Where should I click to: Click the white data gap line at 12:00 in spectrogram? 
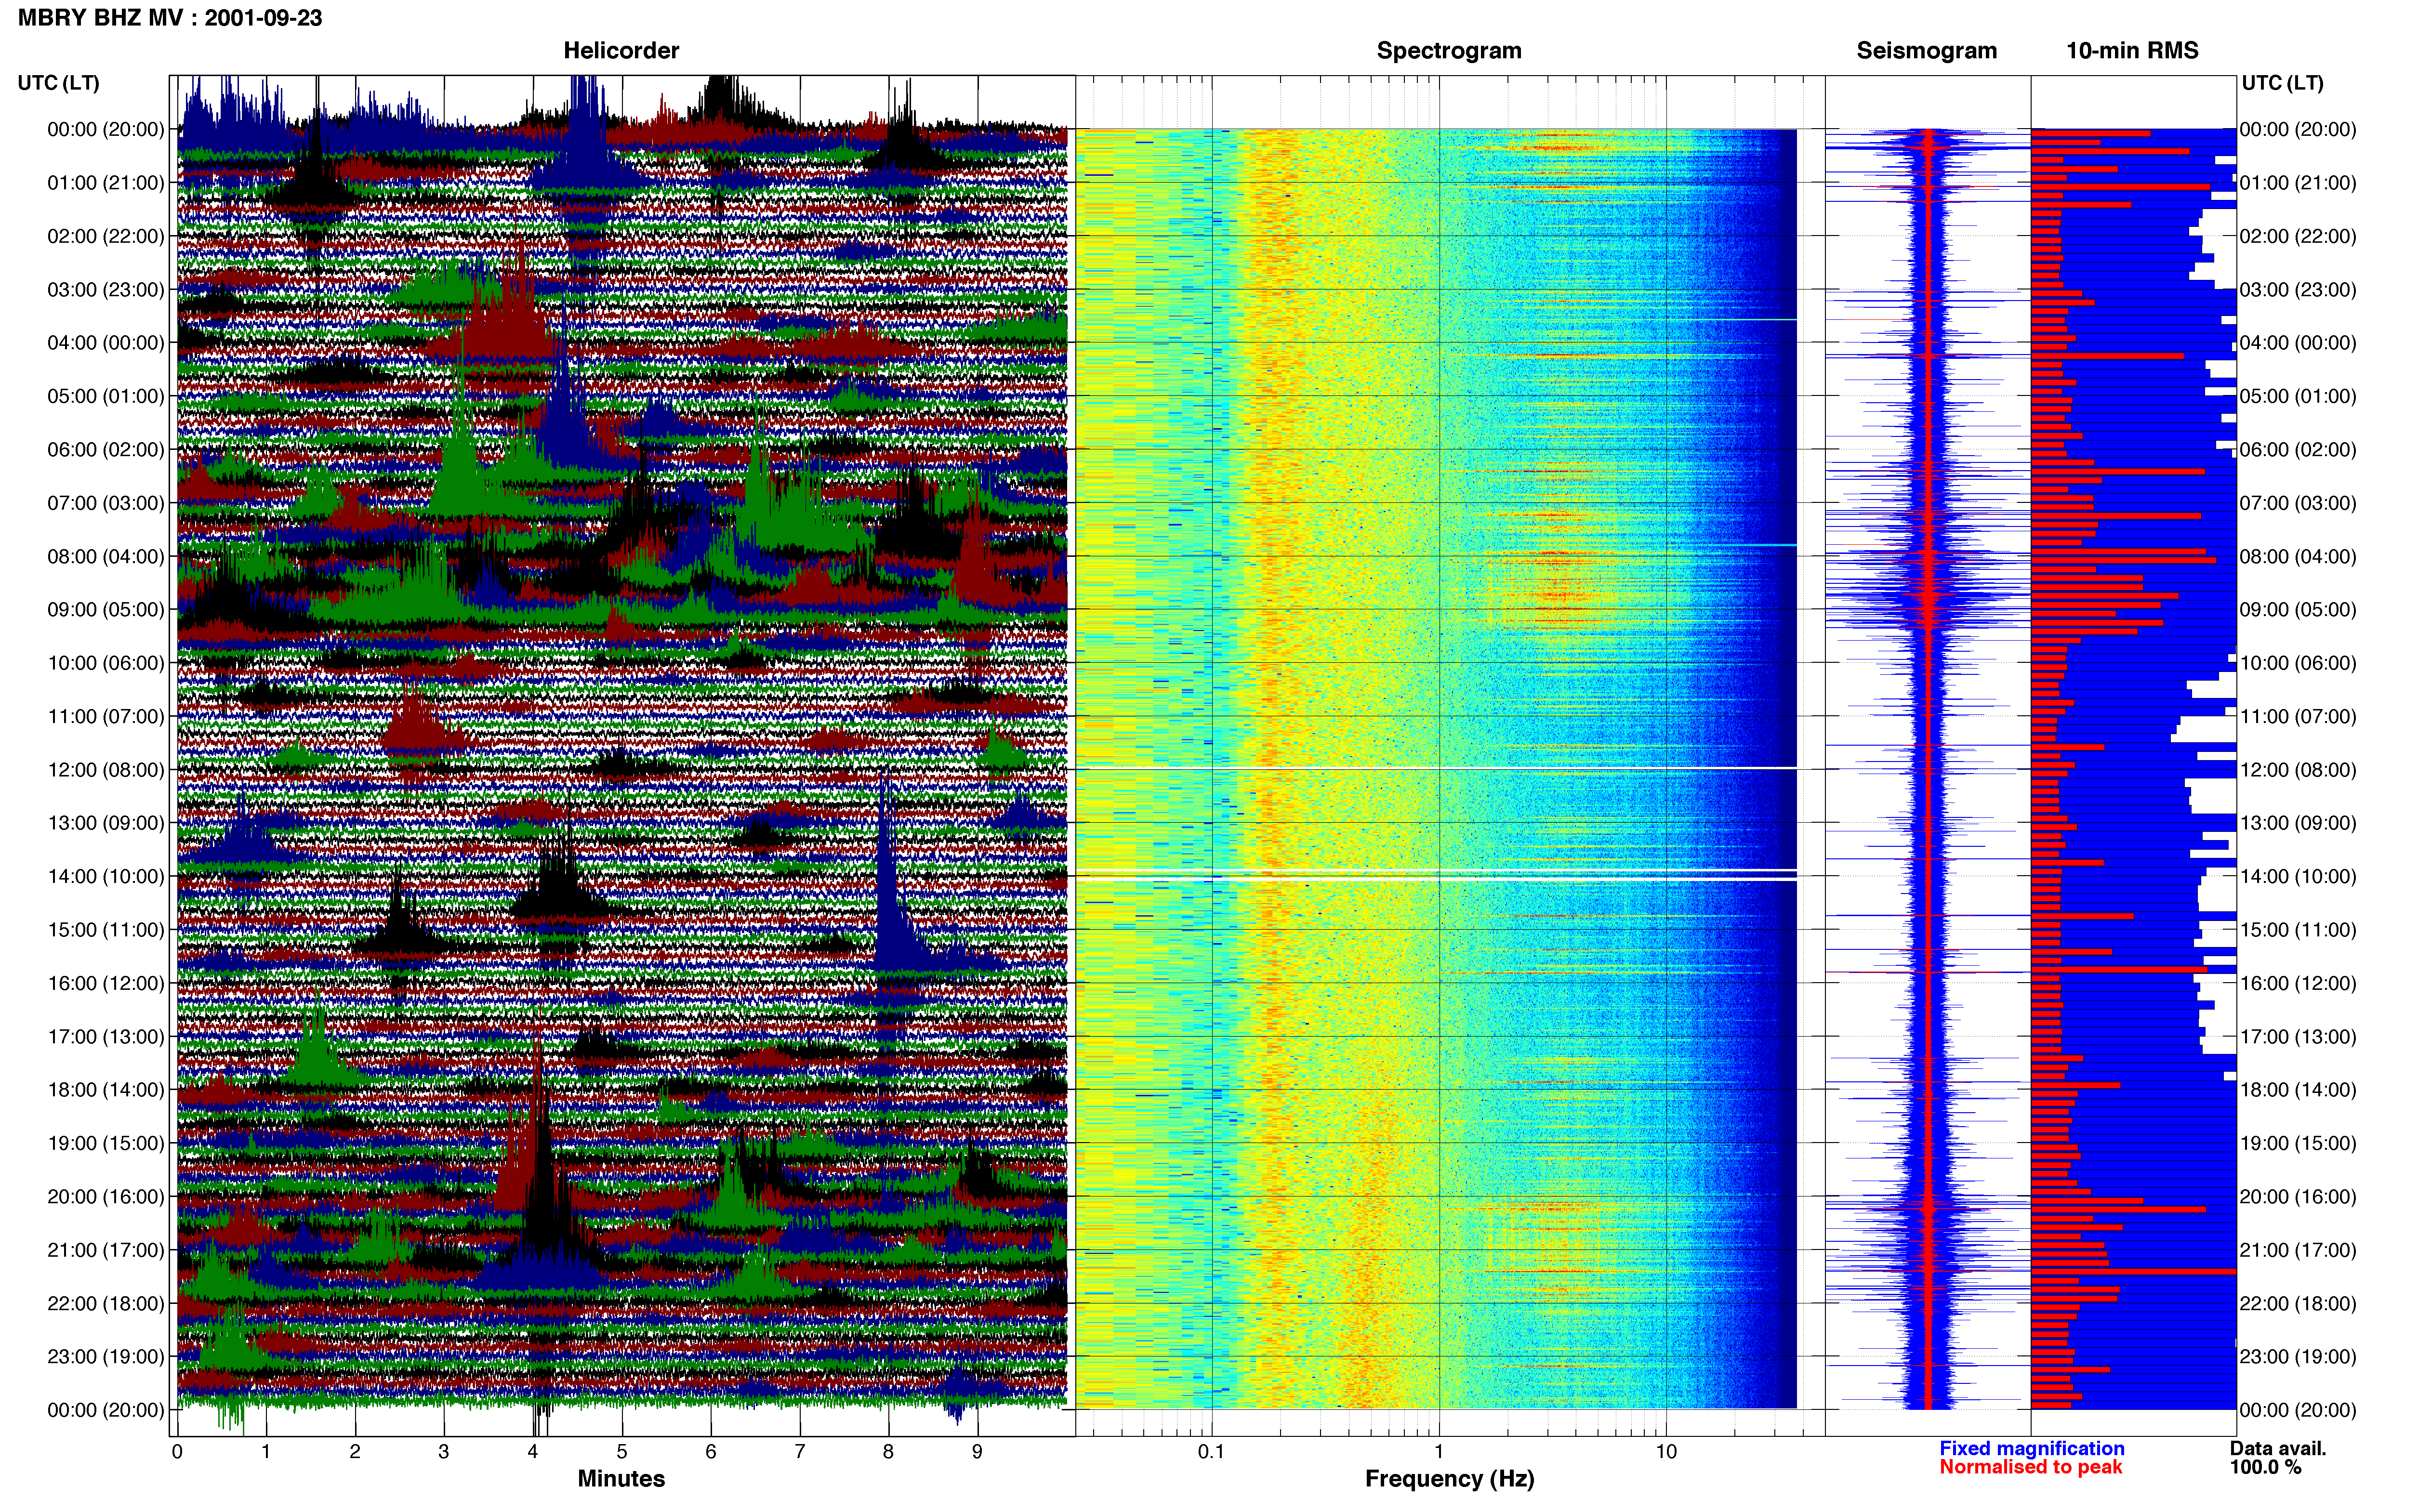pyautogui.click(x=1436, y=768)
